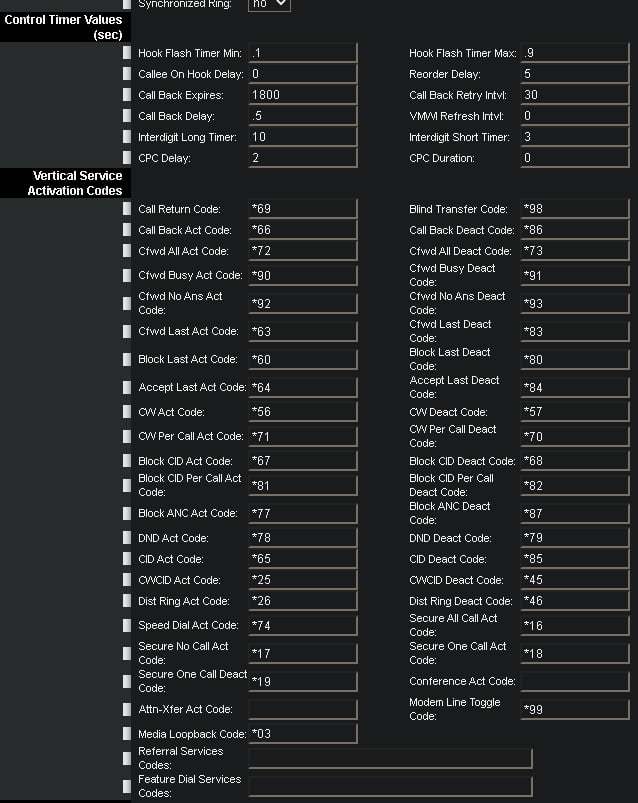Open the Synchronized Ring dropdown

tap(270, 4)
